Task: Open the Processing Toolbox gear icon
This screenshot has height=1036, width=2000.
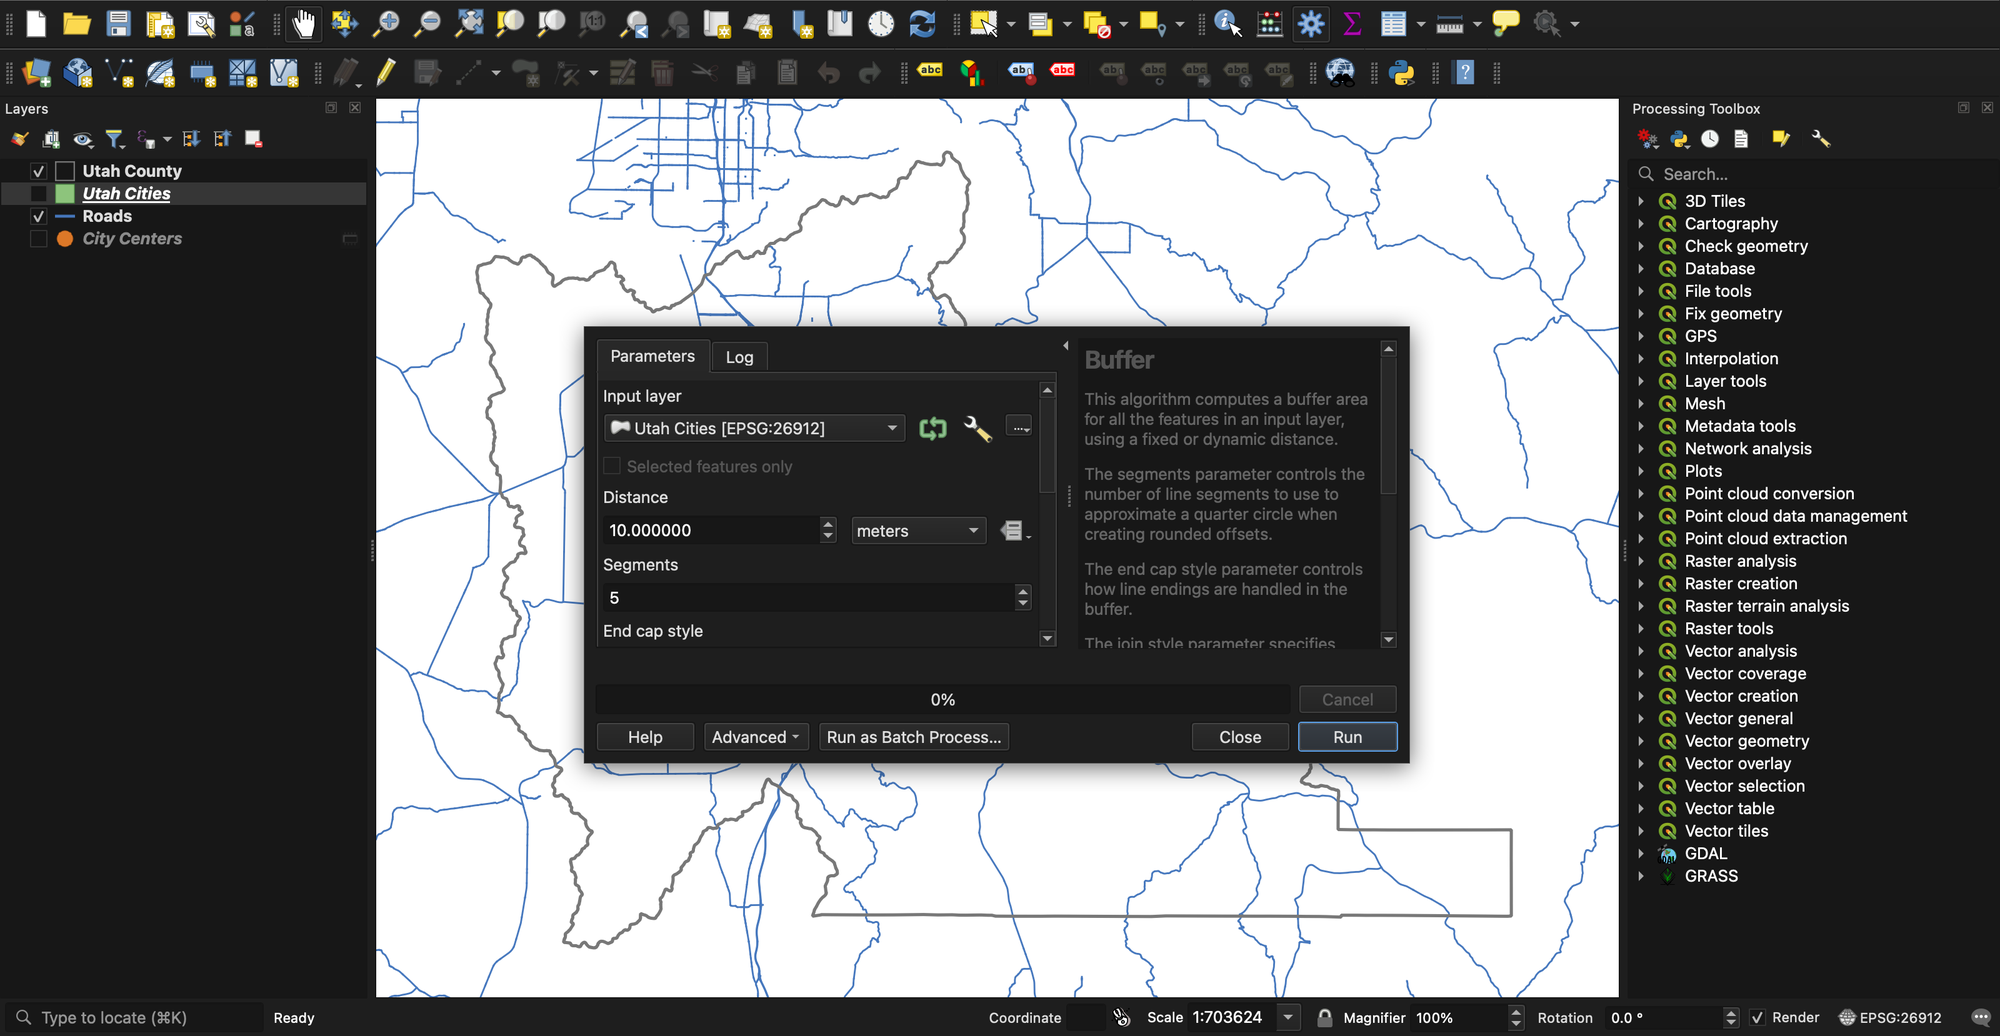Action: [x=1311, y=23]
